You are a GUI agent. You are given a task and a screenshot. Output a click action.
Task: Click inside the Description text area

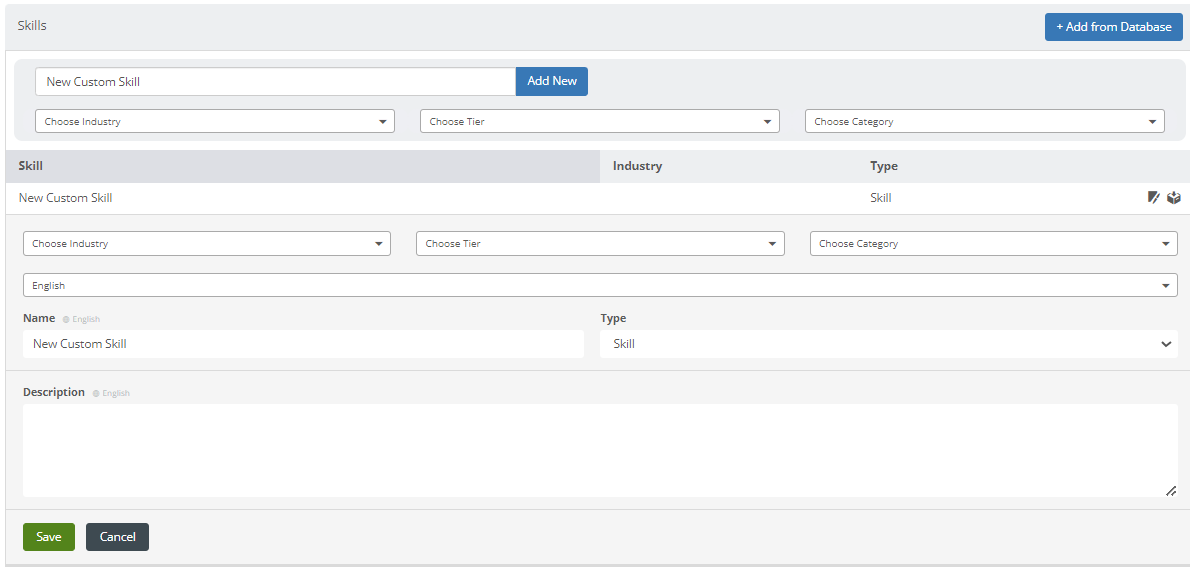click(x=599, y=450)
